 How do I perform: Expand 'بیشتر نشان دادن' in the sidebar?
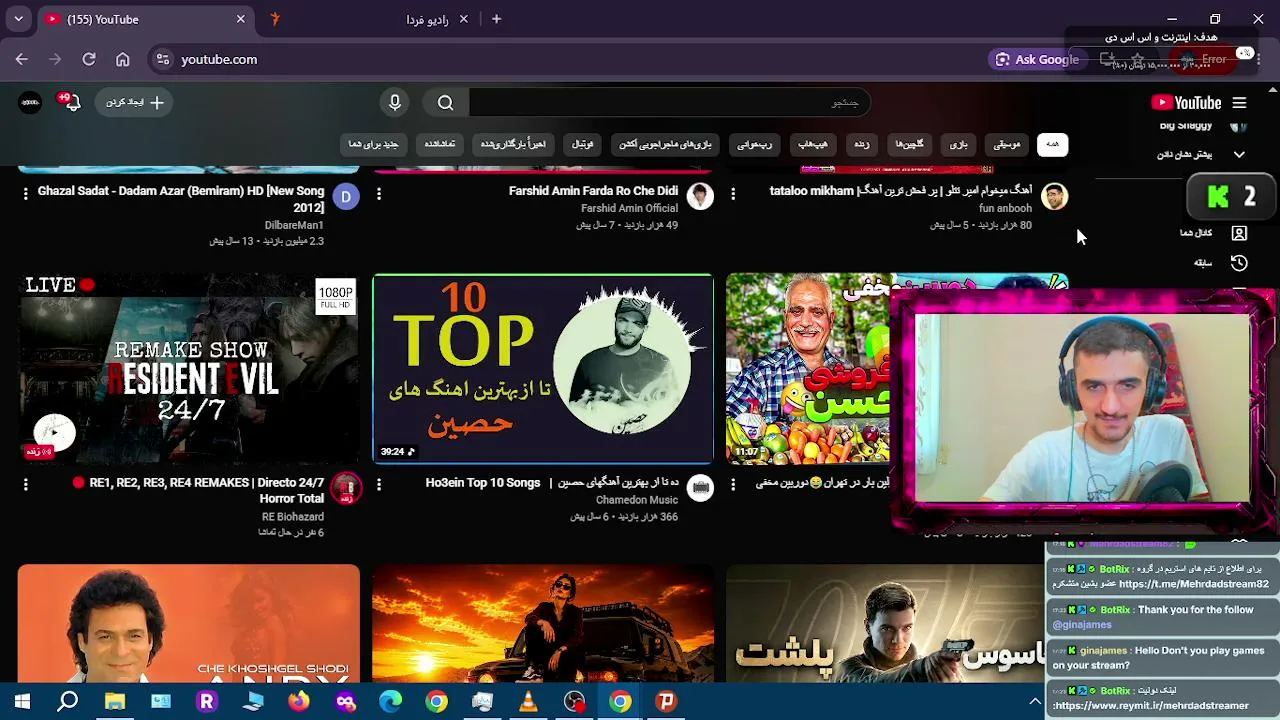(1201, 154)
